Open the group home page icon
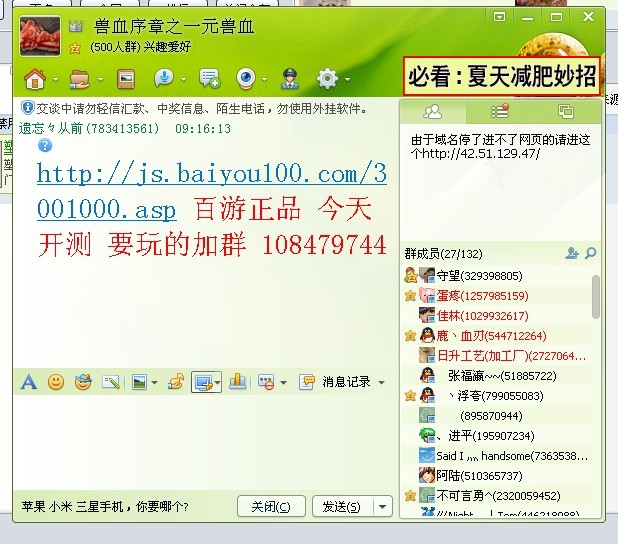The width and height of the screenshot is (618, 544). pos(35,78)
